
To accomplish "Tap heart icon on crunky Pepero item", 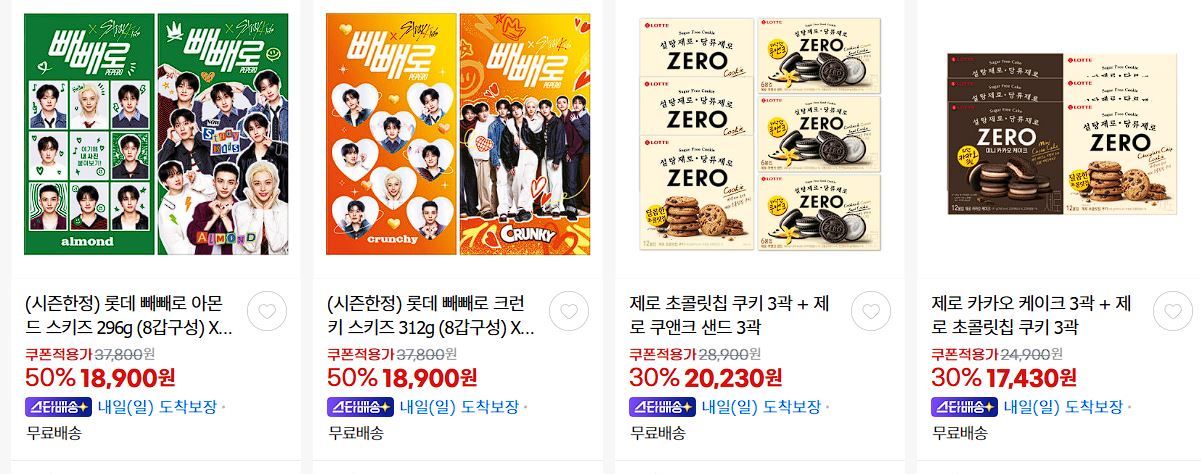I will tap(569, 311).
